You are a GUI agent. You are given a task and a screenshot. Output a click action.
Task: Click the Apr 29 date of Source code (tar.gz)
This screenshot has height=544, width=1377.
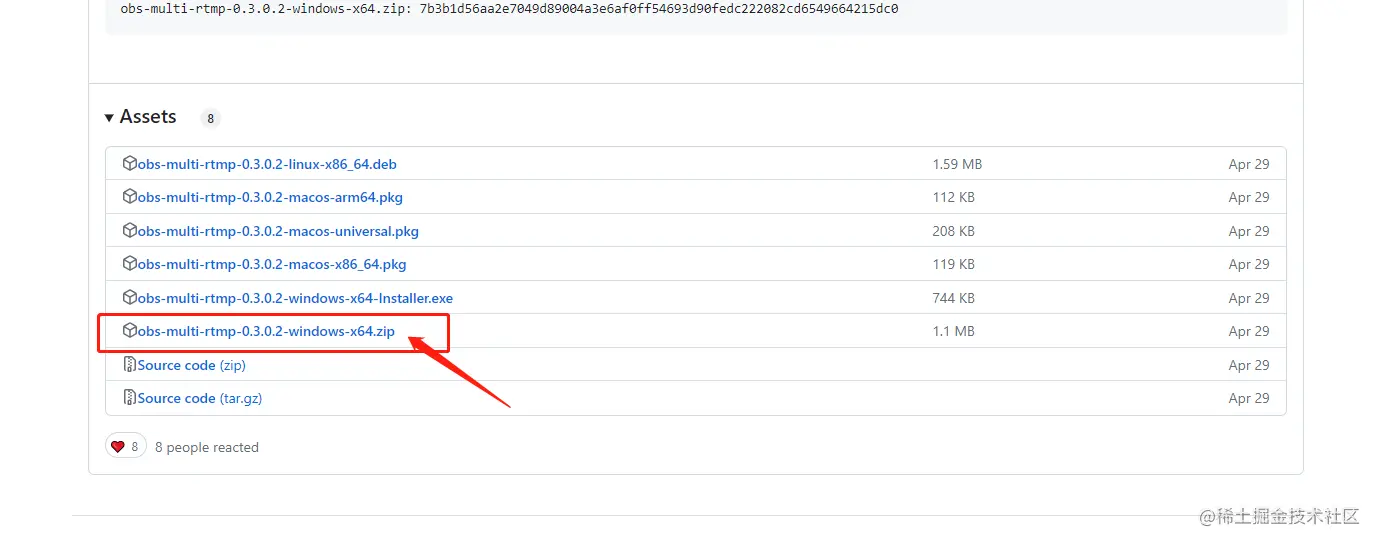click(x=1249, y=398)
